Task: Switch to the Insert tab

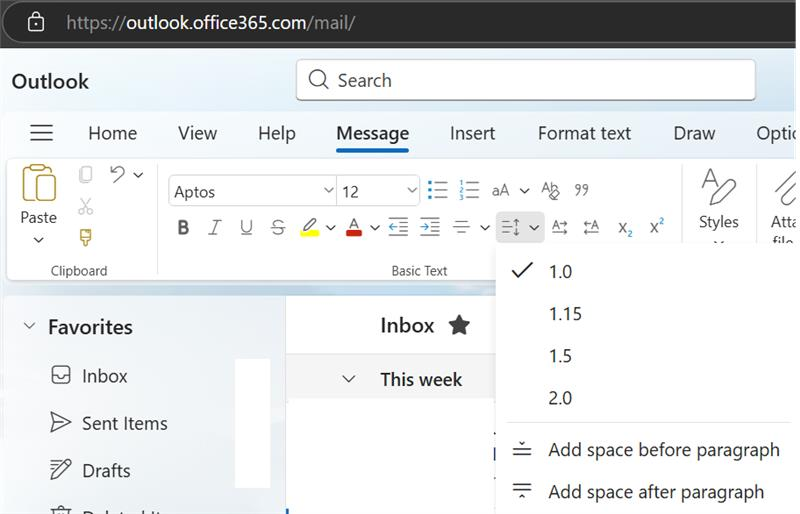Action: (x=472, y=133)
